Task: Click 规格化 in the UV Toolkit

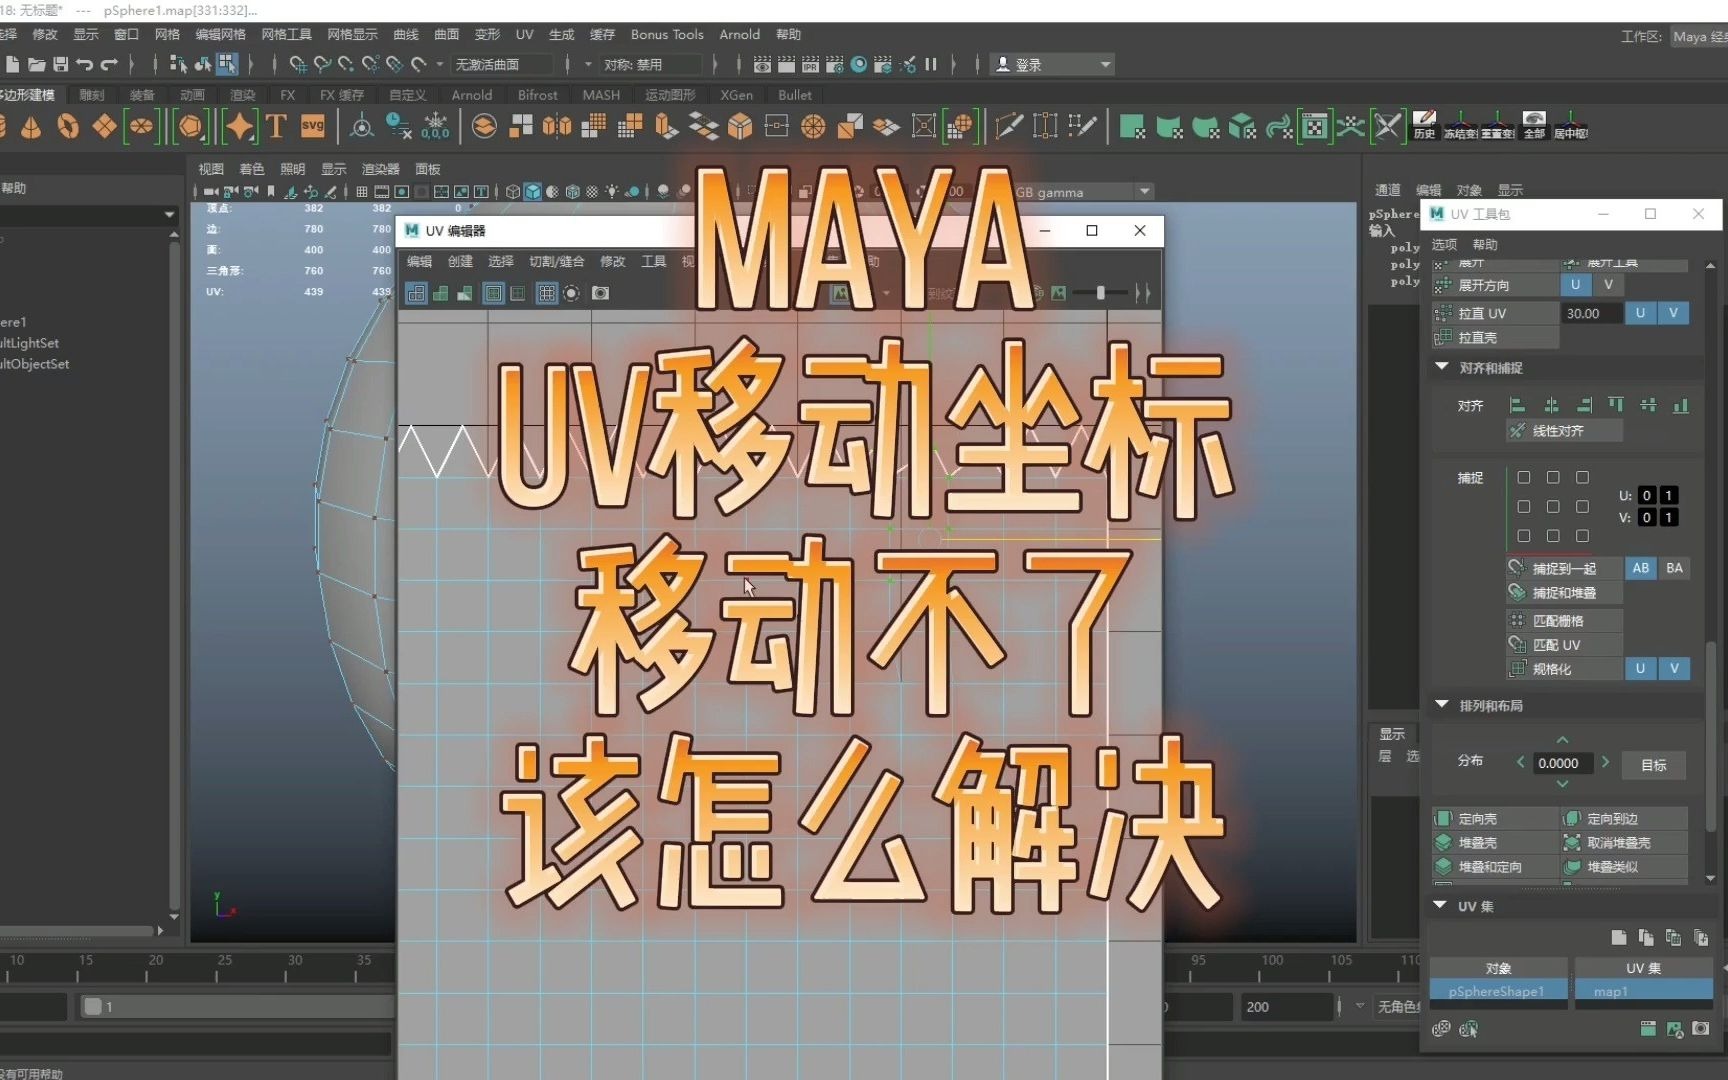Action: coord(1551,668)
